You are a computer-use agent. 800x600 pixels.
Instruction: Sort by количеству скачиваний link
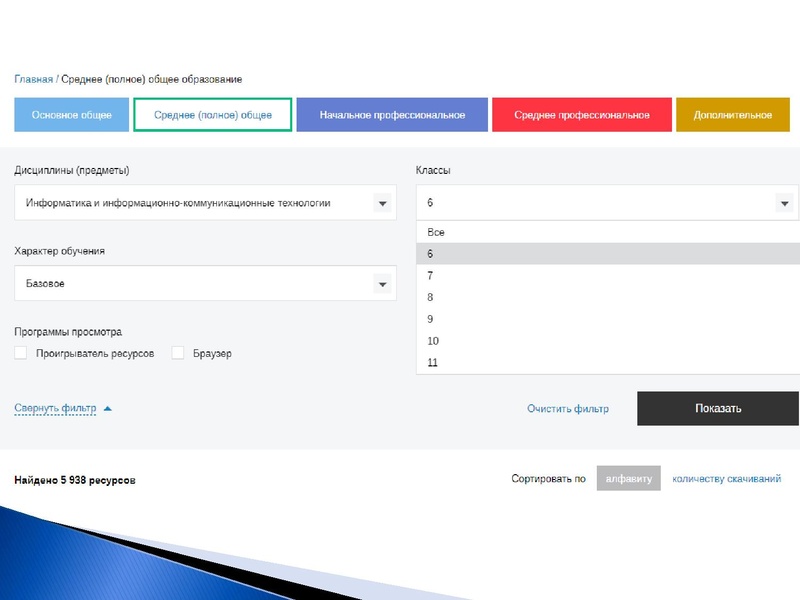point(726,479)
